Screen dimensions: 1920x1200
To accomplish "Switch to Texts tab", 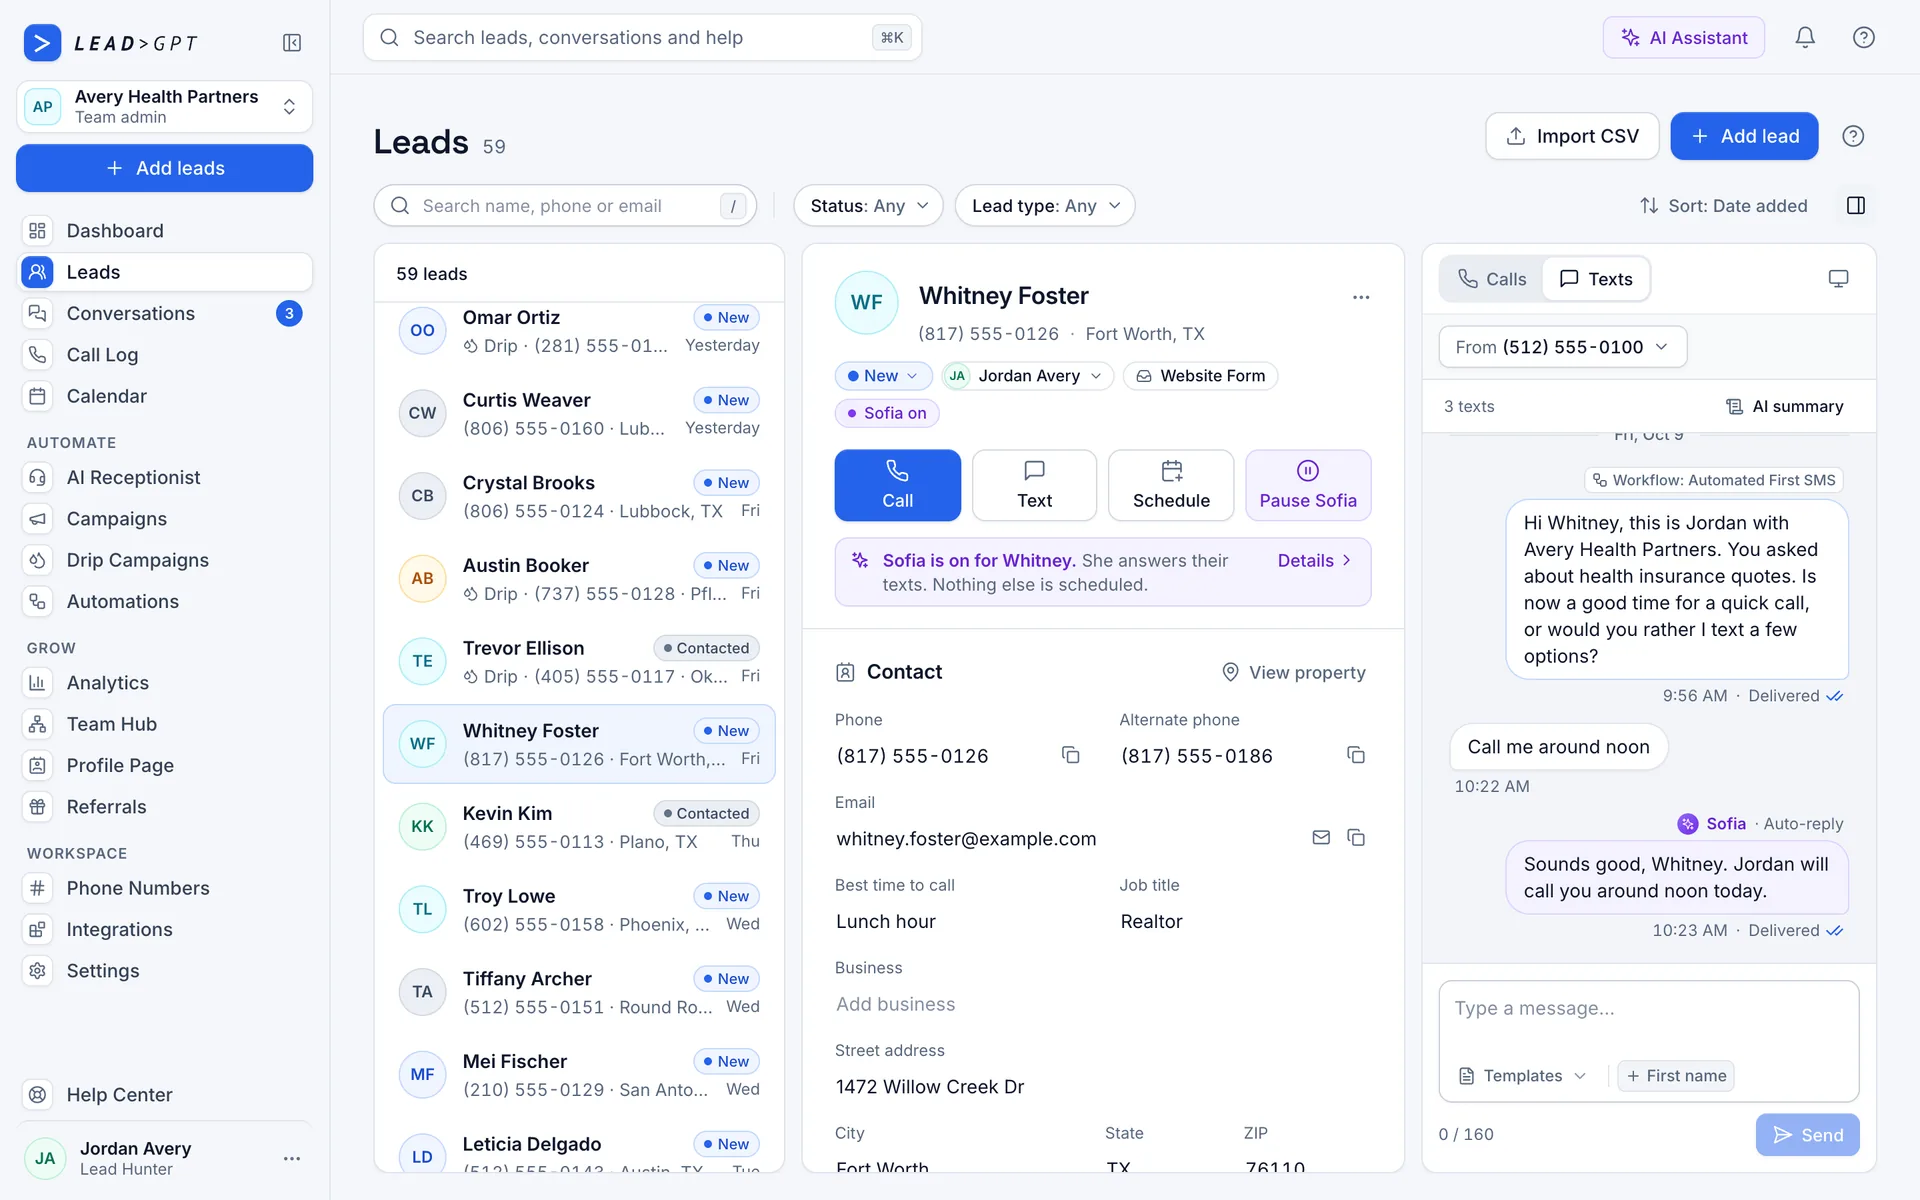I will pos(1596,279).
